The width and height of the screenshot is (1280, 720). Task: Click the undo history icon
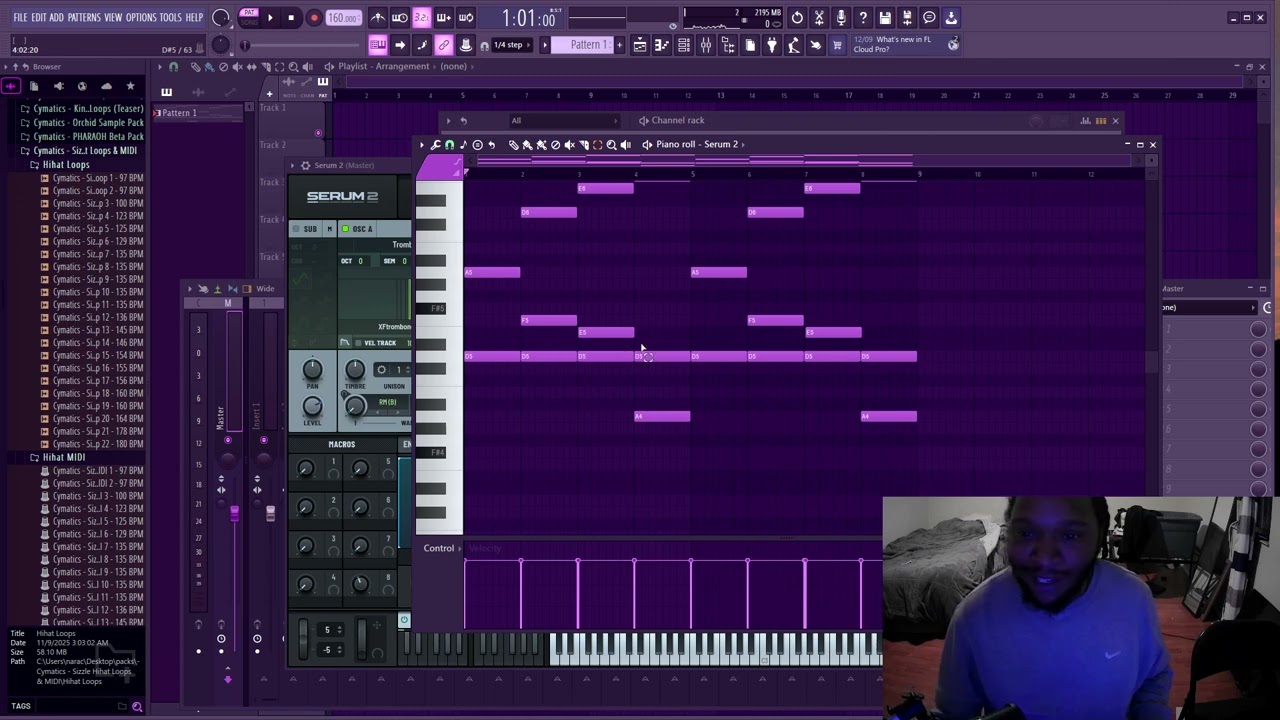(x=797, y=17)
